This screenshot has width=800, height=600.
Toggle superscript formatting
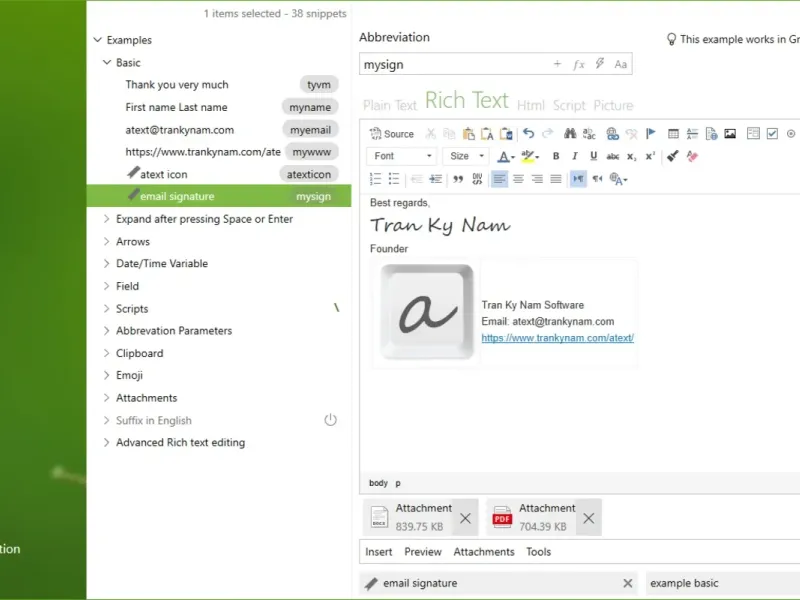pos(650,156)
